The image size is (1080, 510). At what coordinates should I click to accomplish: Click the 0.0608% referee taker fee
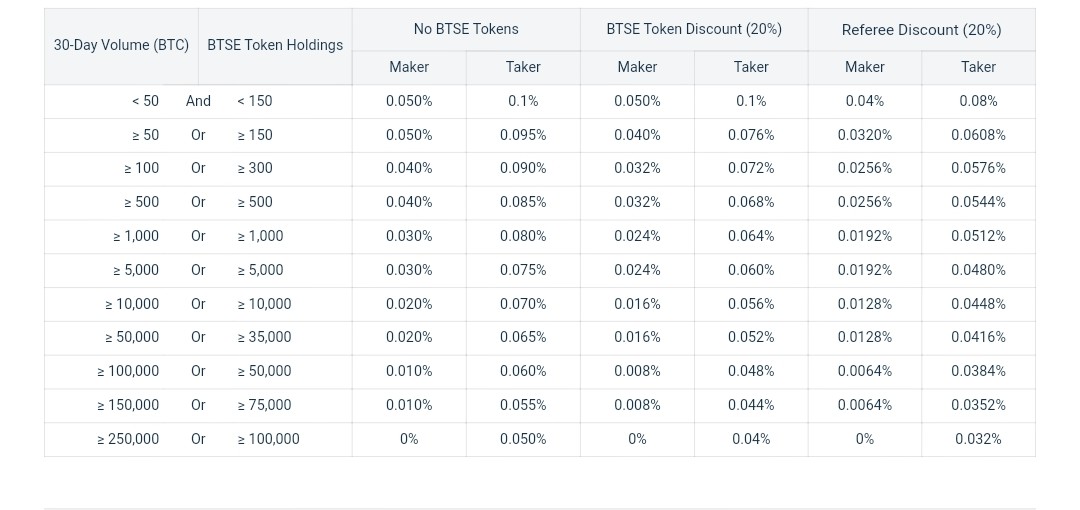coord(978,135)
